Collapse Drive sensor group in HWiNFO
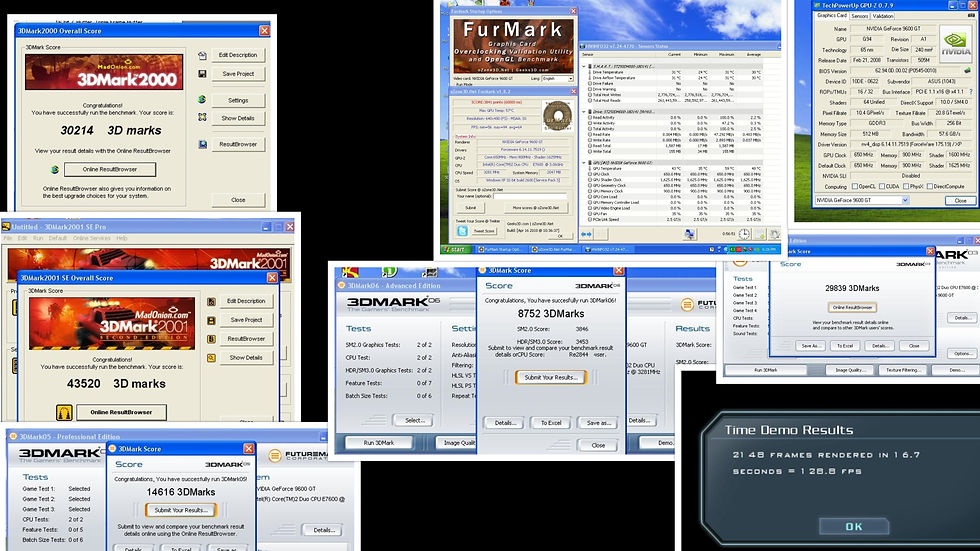Viewport: 980px width, 551px height. (584, 112)
